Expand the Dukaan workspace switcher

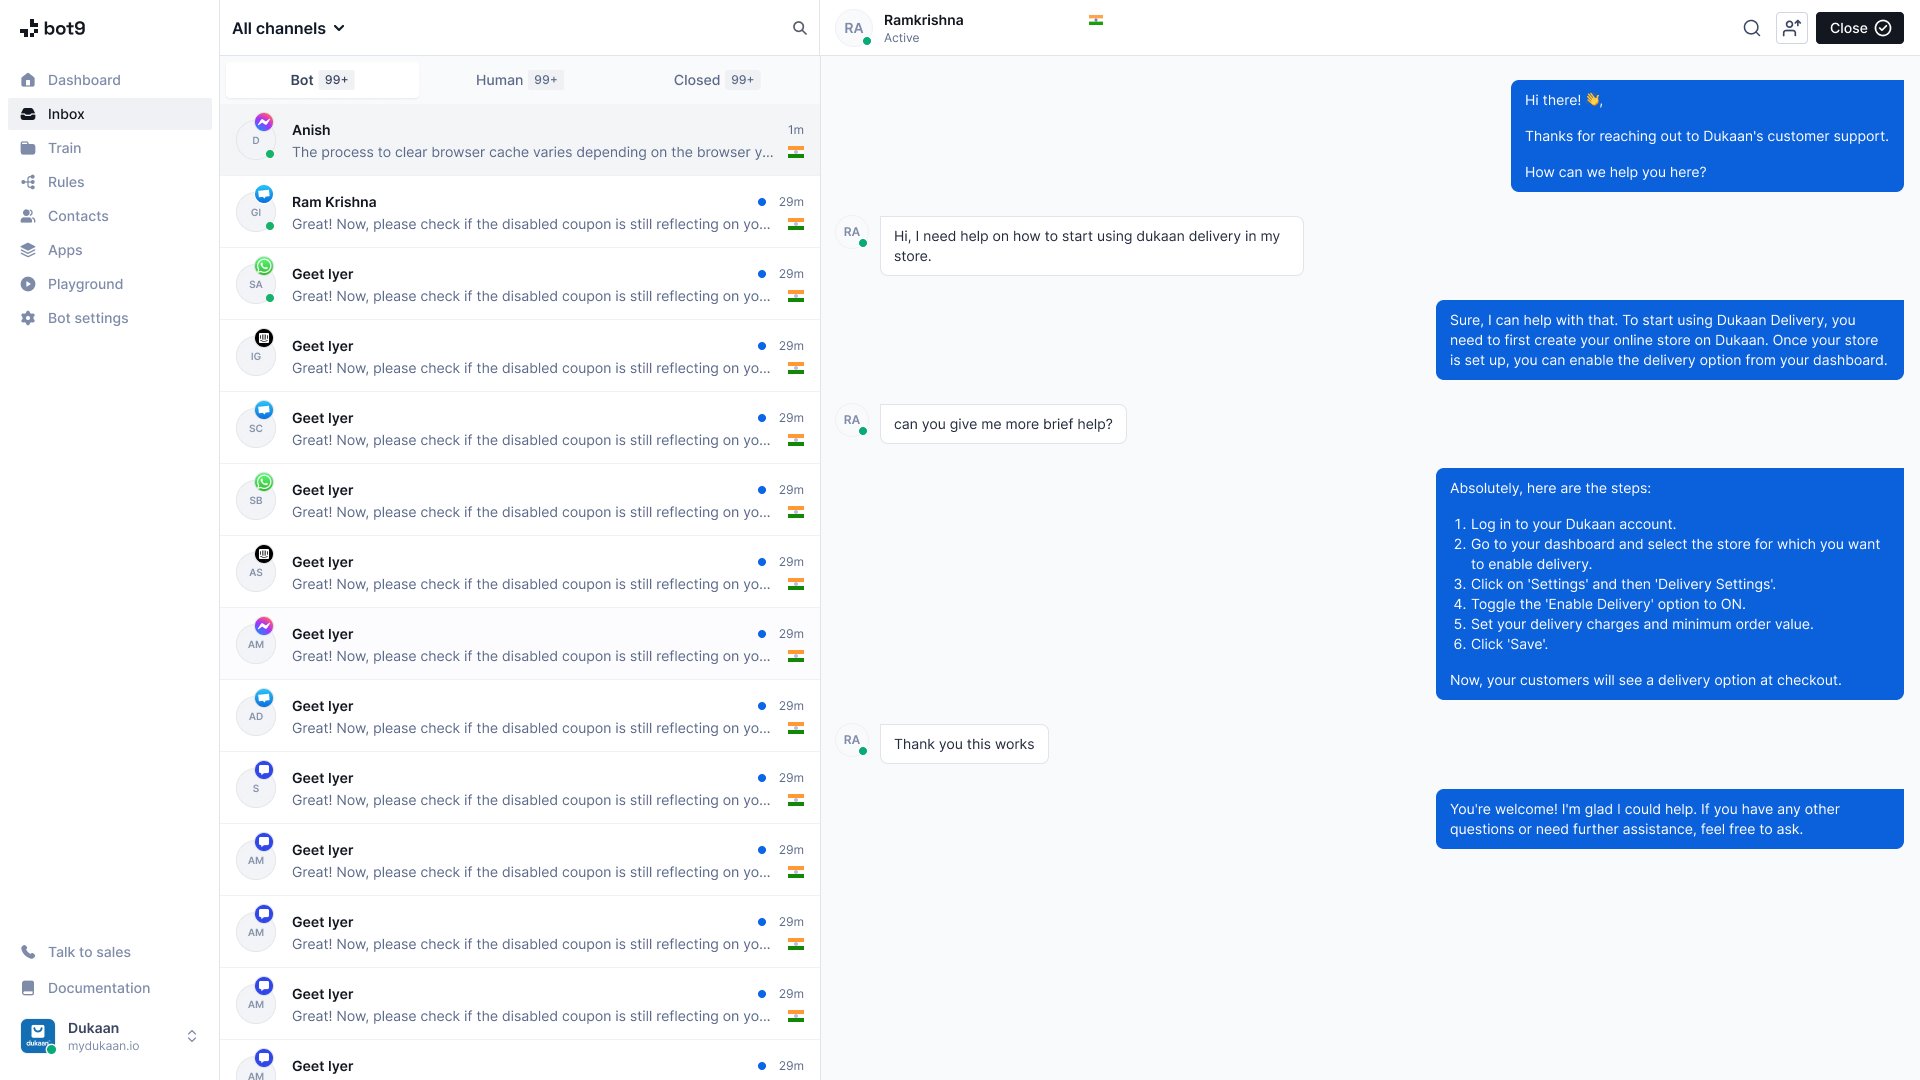pyautogui.click(x=191, y=1036)
